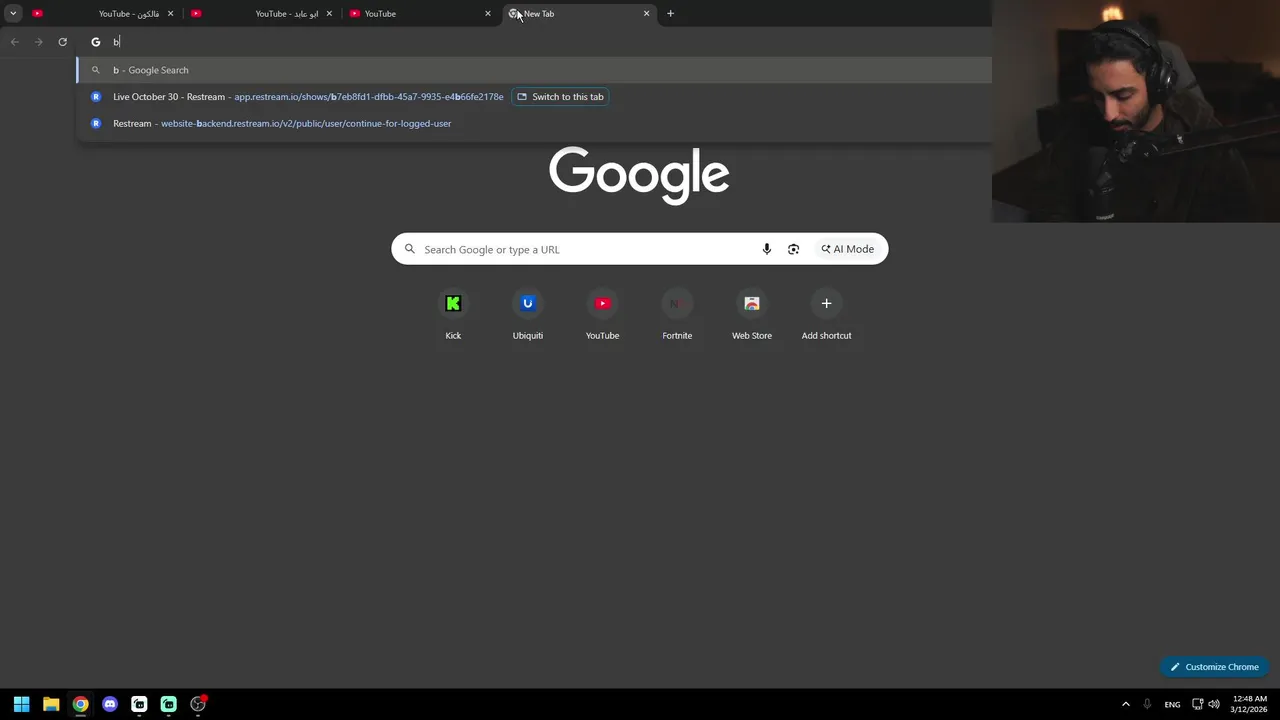Open File Explorer from the taskbar
Image resolution: width=1280 pixels, height=720 pixels.
coord(51,704)
